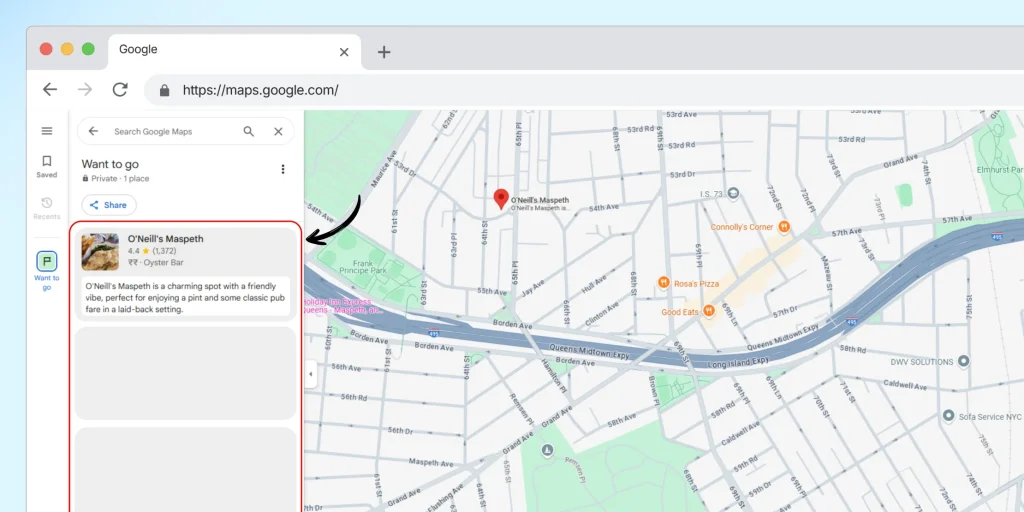Go back using search box arrow
This screenshot has width=1024, height=512.
tap(93, 131)
